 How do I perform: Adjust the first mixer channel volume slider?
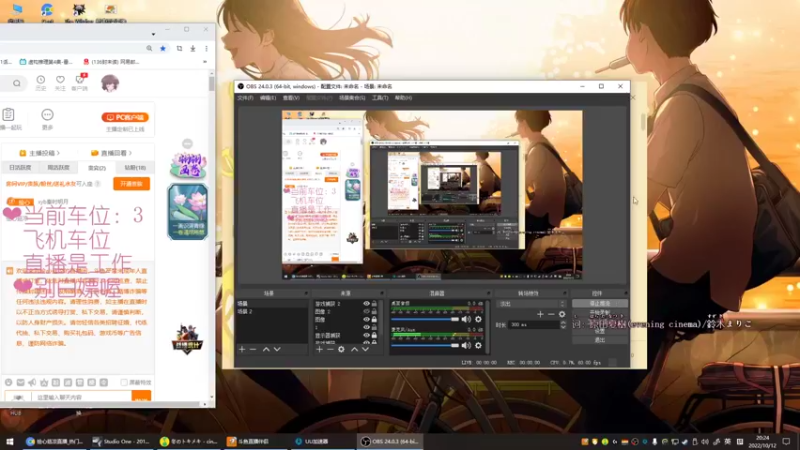tap(425, 319)
